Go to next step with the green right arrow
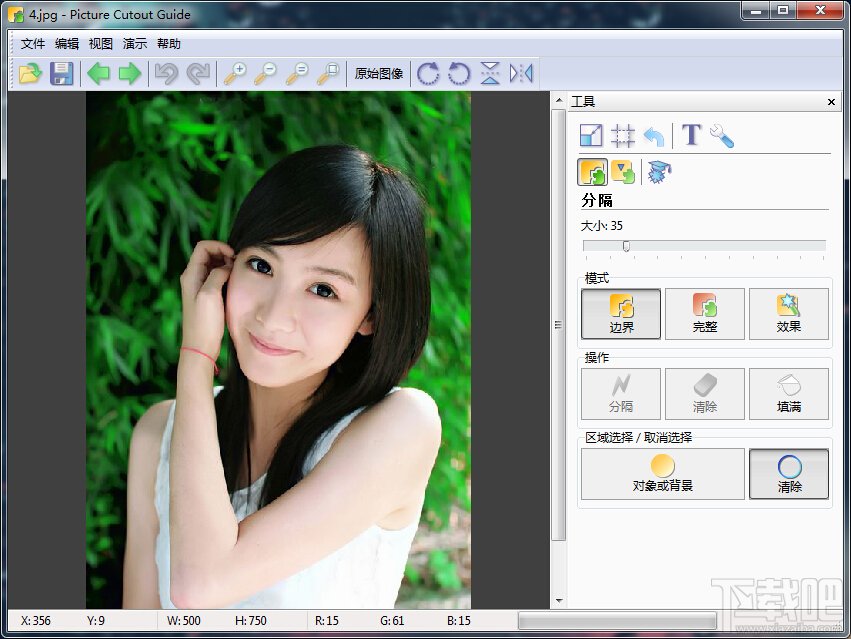Screen dimensions: 851x639 click(x=130, y=73)
